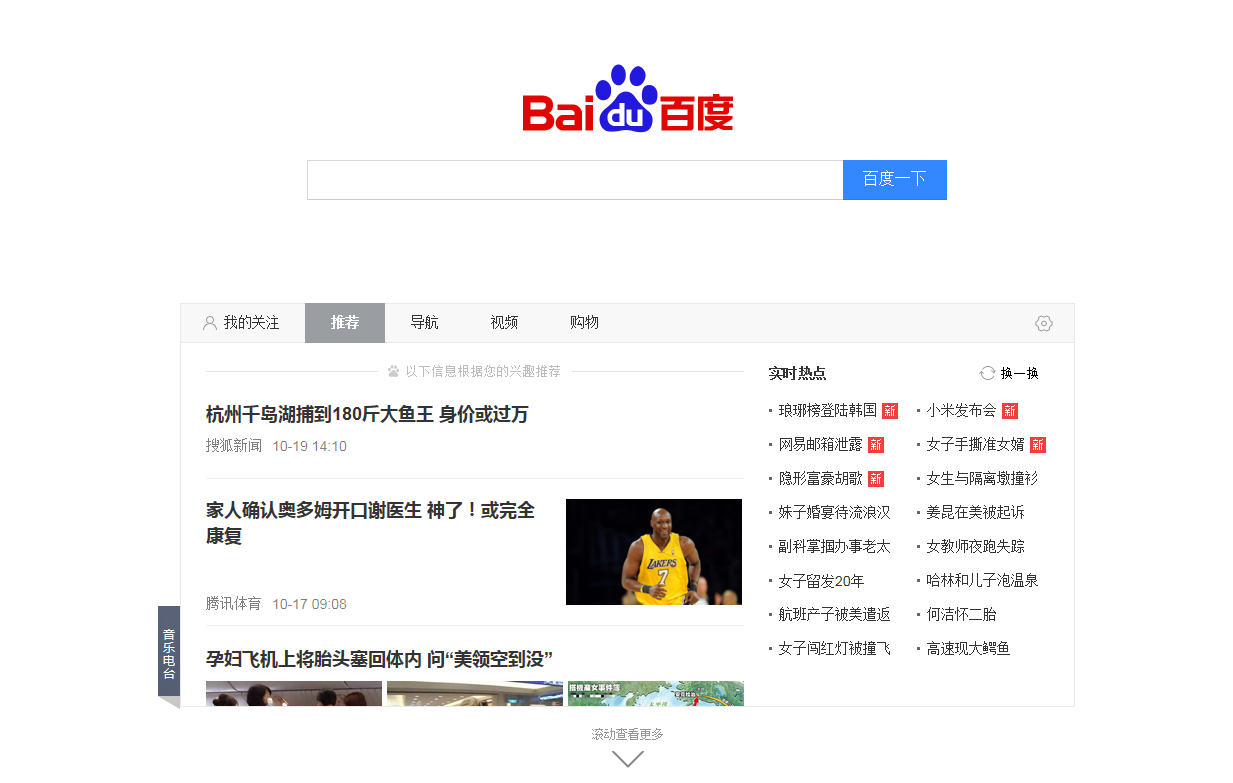The width and height of the screenshot is (1233, 783).
Task: Click the Lakers player photo thumbnail
Action: click(x=653, y=551)
